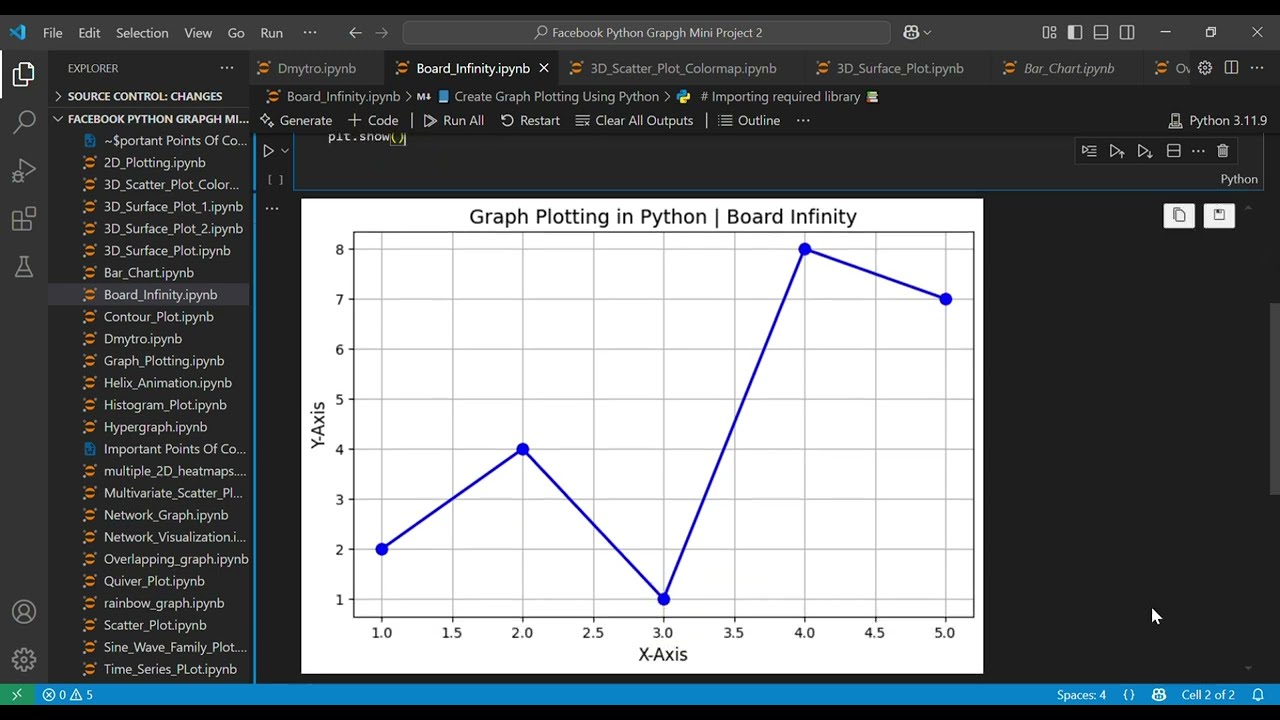Open the Go menu
1280x720 pixels.
coord(236,32)
